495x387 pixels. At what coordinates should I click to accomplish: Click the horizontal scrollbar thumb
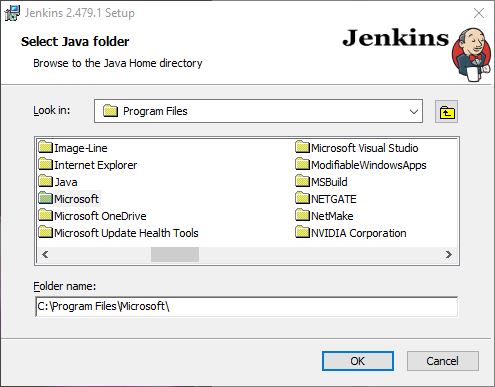(x=175, y=255)
